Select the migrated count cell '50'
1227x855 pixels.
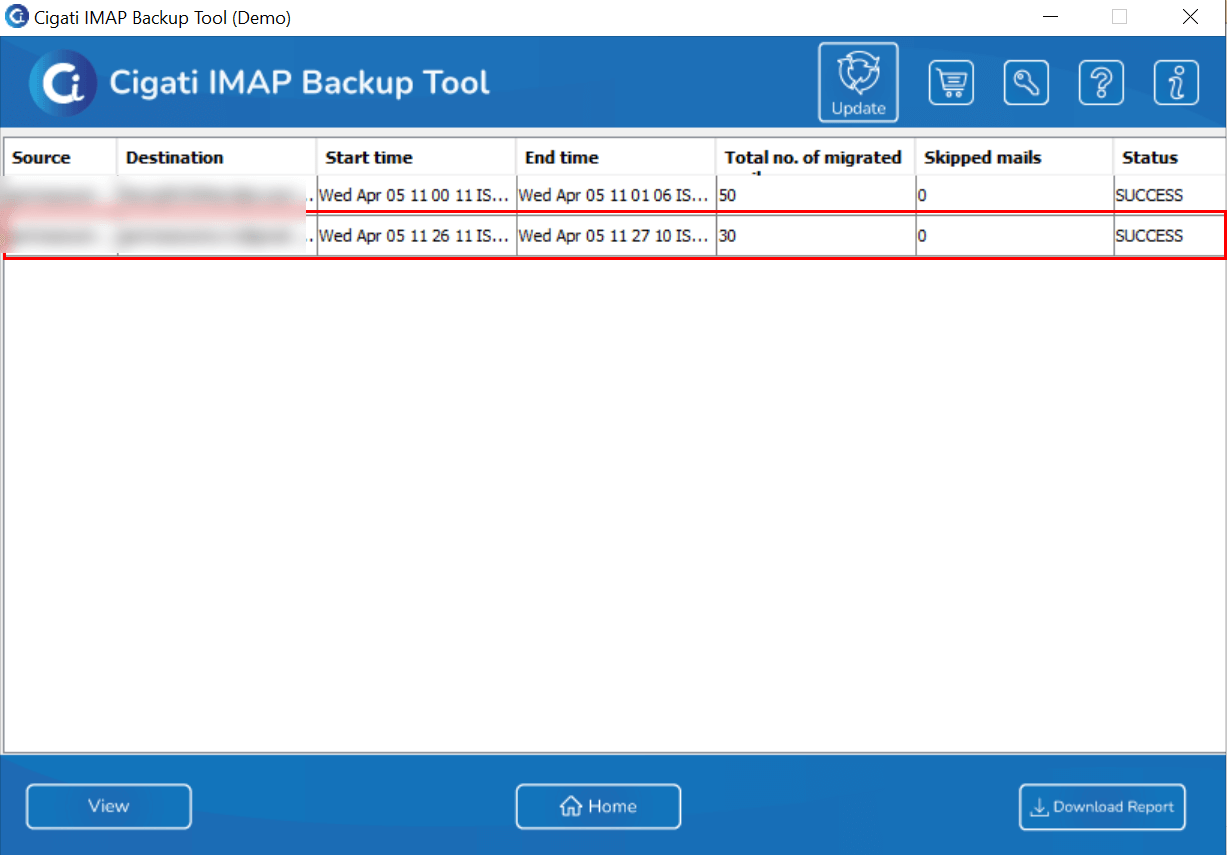(x=815, y=195)
